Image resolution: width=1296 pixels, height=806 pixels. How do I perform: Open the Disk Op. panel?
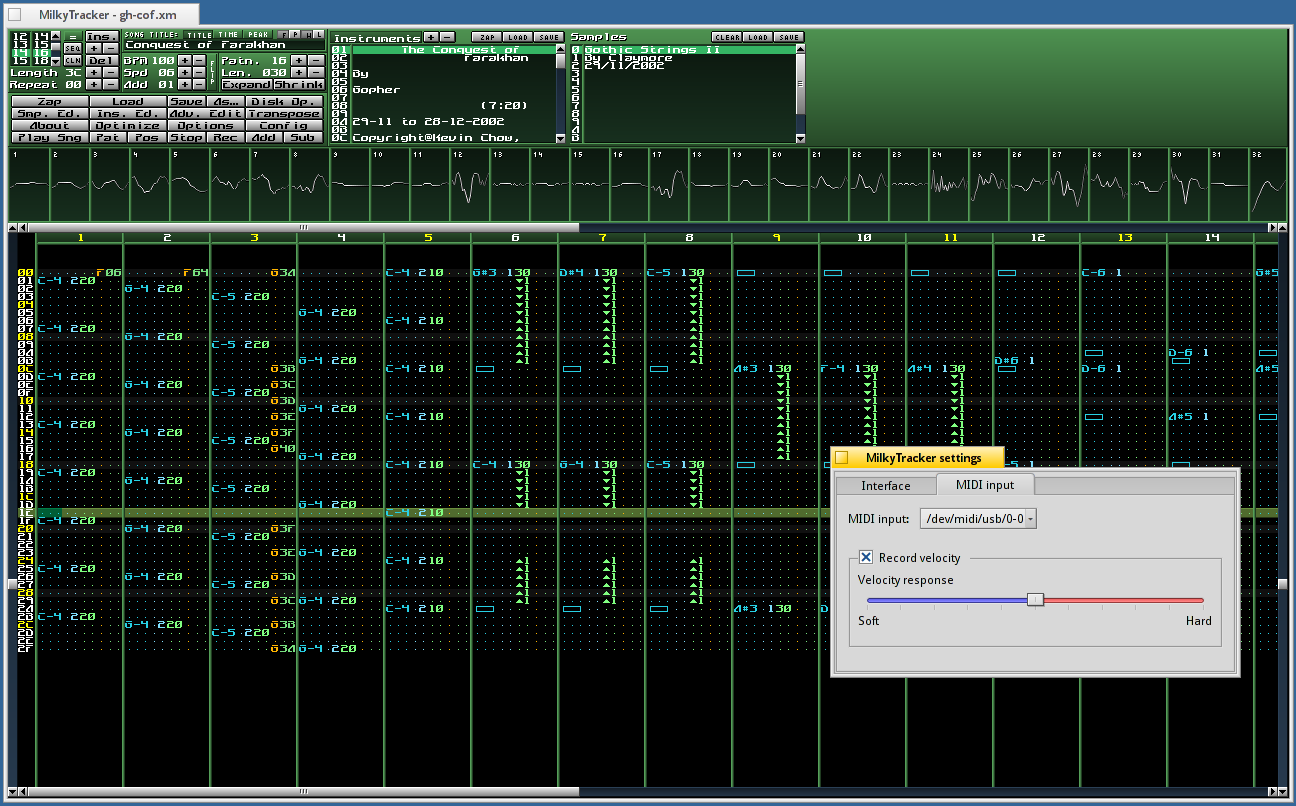click(284, 102)
